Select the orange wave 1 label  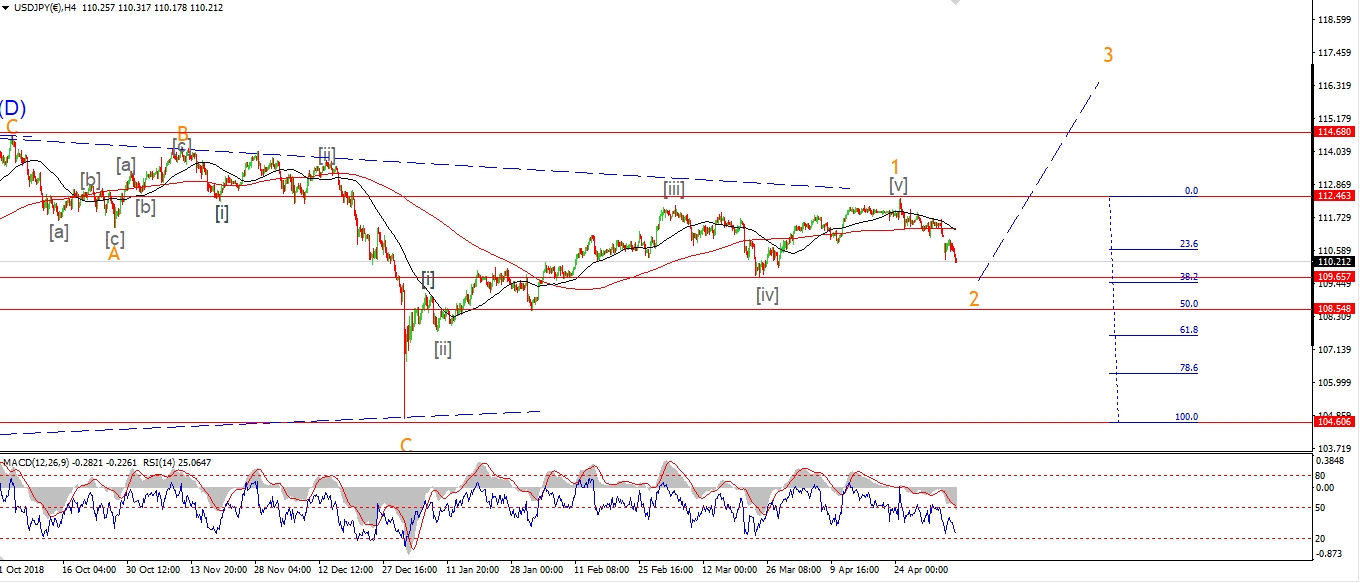pos(896,166)
